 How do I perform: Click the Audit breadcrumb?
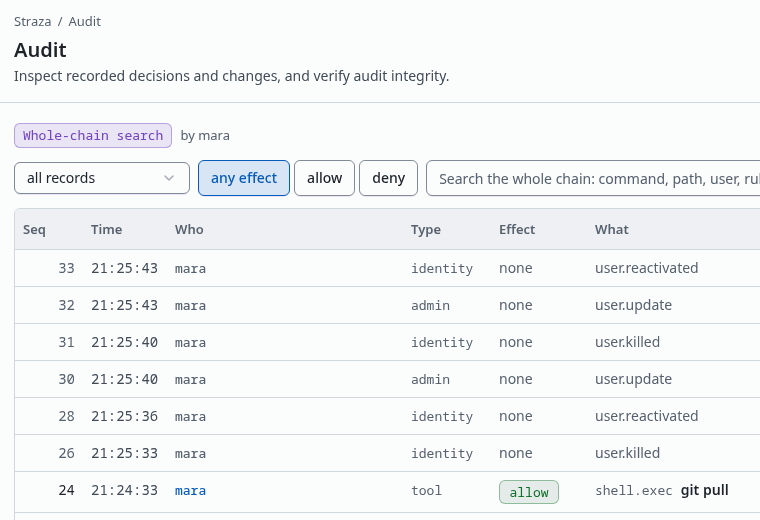tap(85, 21)
